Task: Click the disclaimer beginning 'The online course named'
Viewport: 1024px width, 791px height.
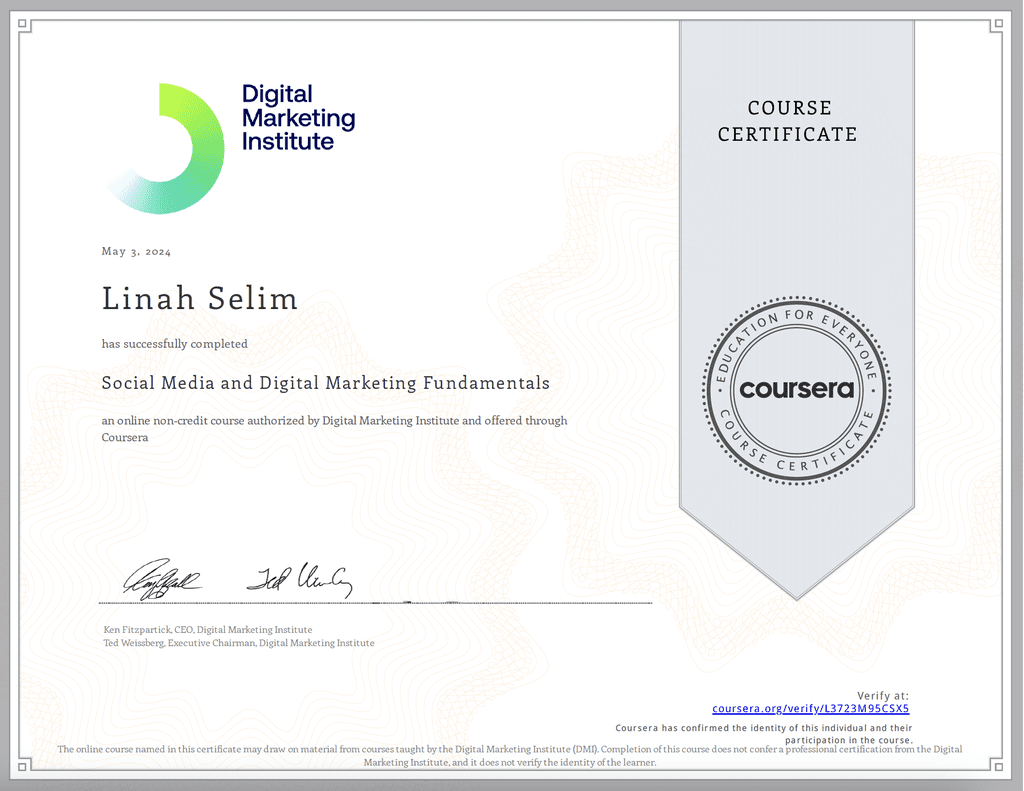Action: click(x=510, y=756)
